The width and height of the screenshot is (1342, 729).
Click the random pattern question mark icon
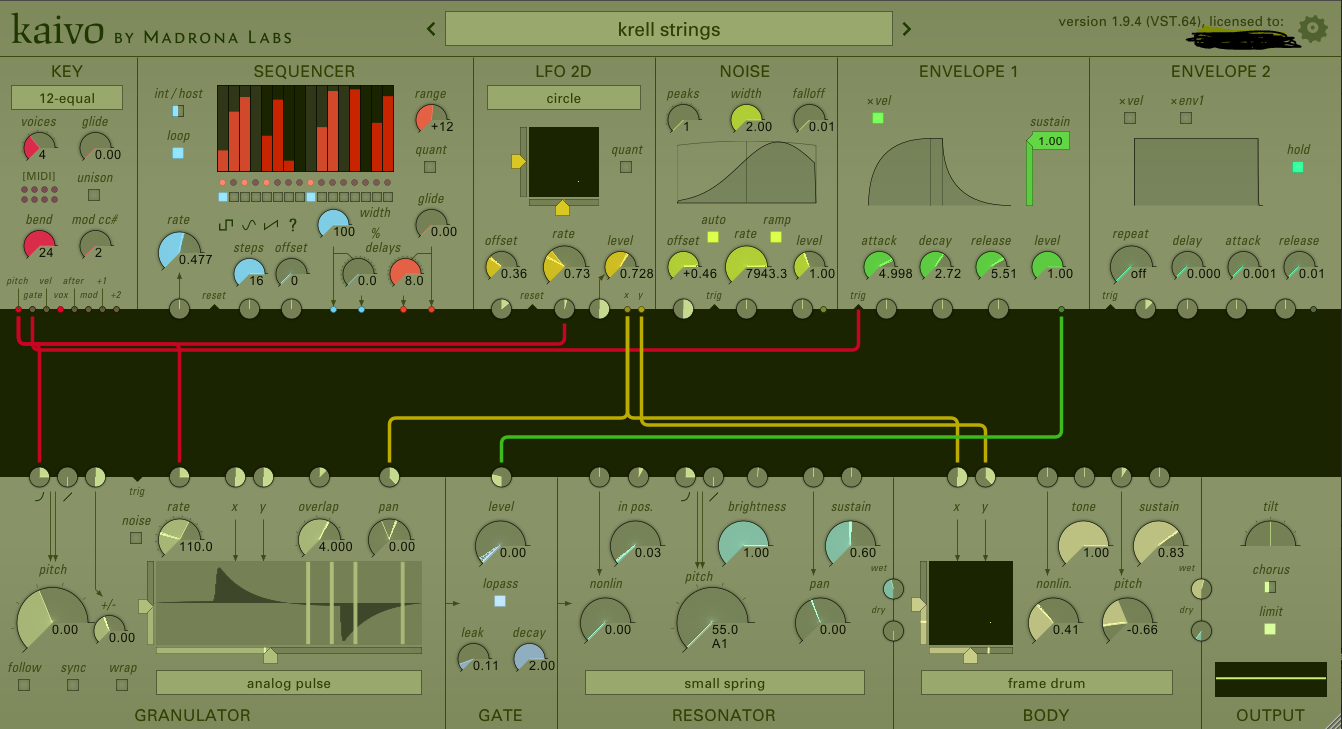tap(292, 225)
